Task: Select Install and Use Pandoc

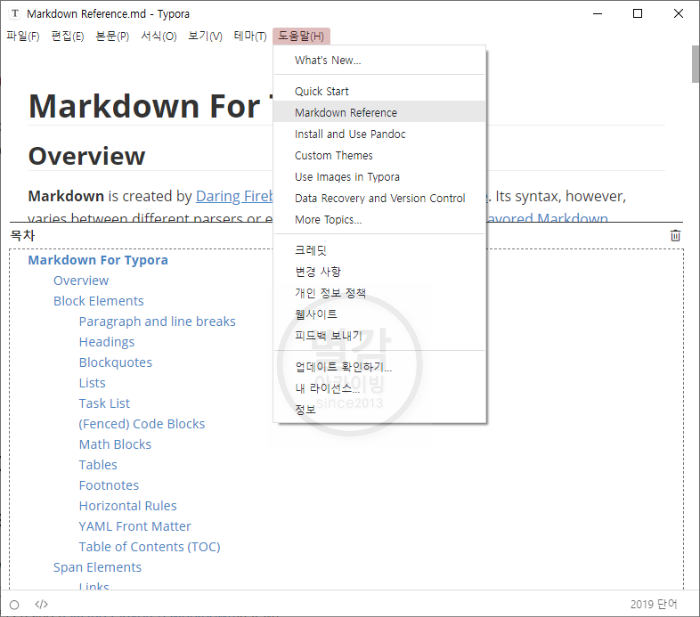Action: (379, 134)
